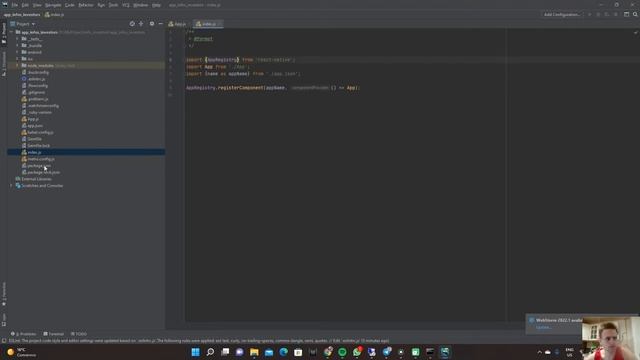Switch to the App.js editor tab
This screenshot has height=360, width=640.
point(178,24)
